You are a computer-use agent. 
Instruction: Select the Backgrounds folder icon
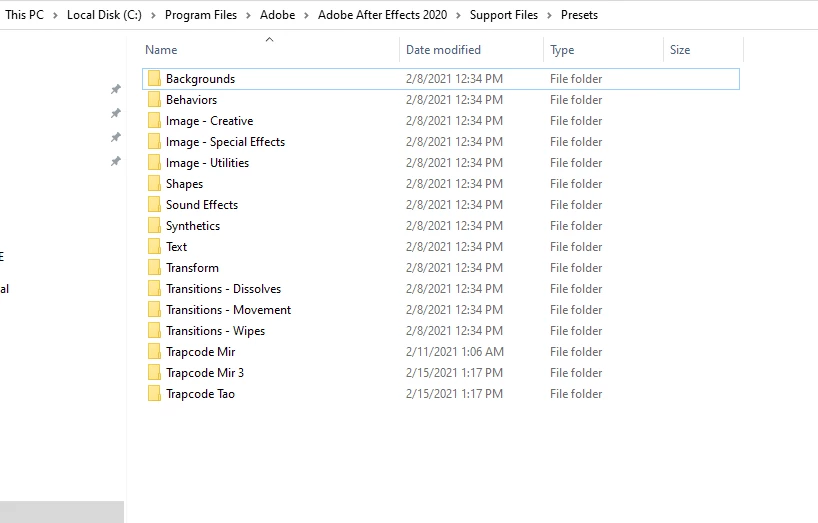point(154,78)
